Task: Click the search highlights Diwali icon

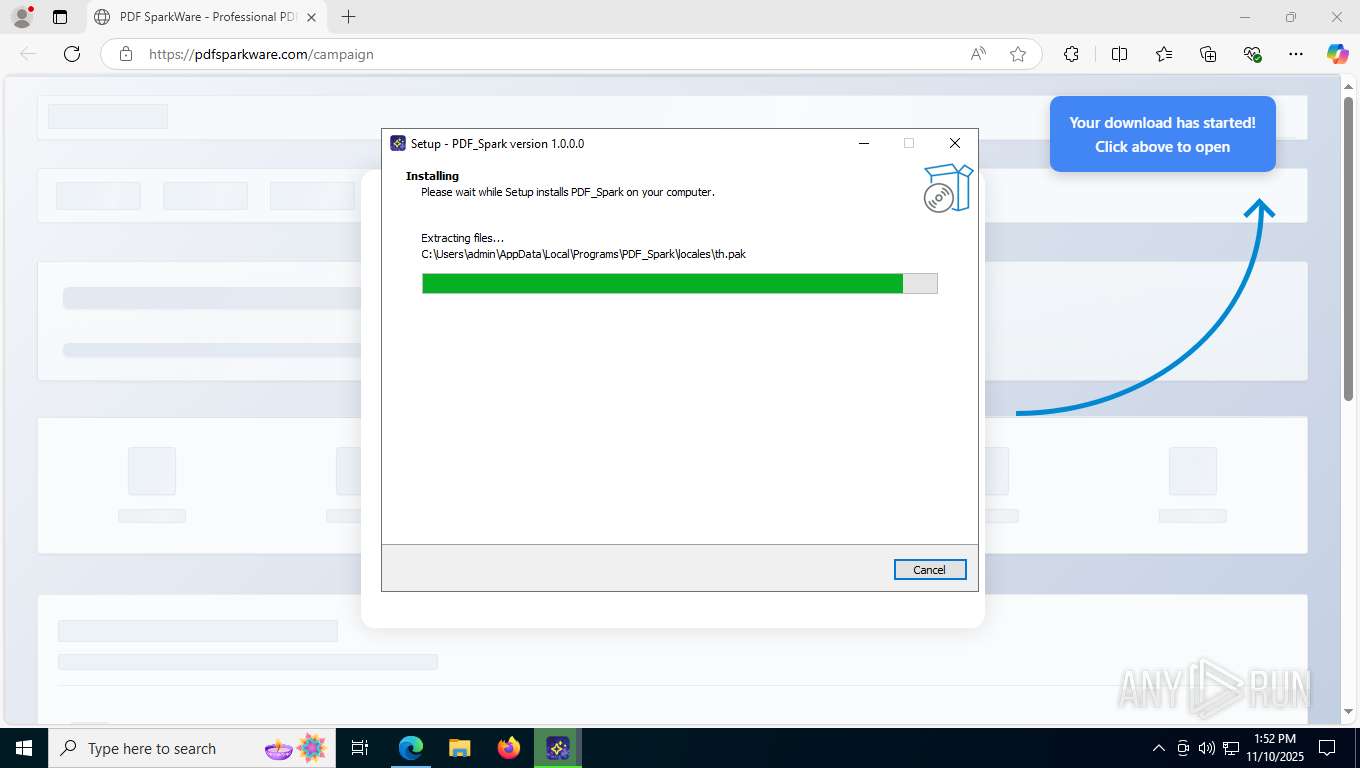Action: [x=296, y=748]
